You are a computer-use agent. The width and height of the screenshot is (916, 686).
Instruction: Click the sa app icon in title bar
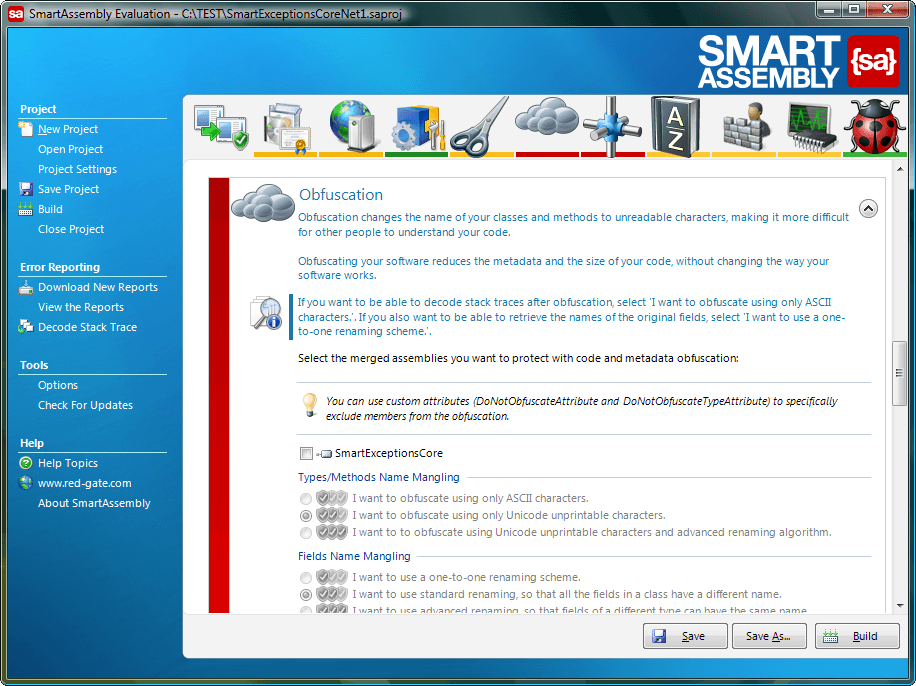coord(16,13)
